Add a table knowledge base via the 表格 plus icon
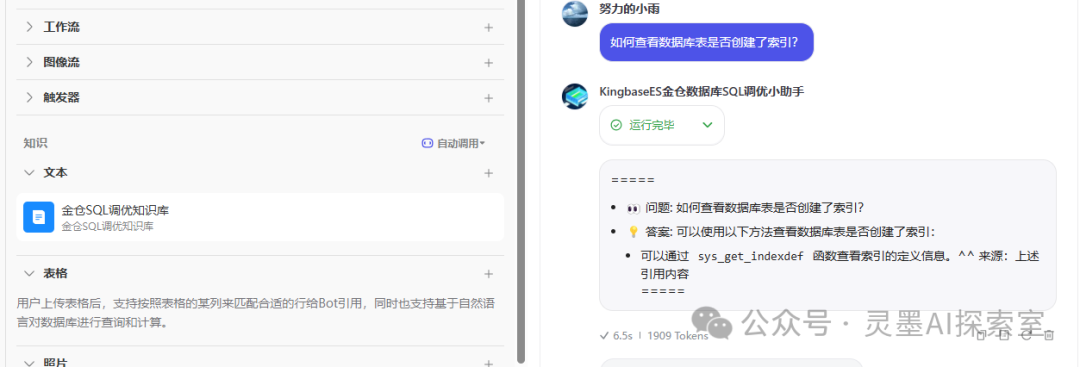This screenshot has width=1080, height=367. coord(488,274)
